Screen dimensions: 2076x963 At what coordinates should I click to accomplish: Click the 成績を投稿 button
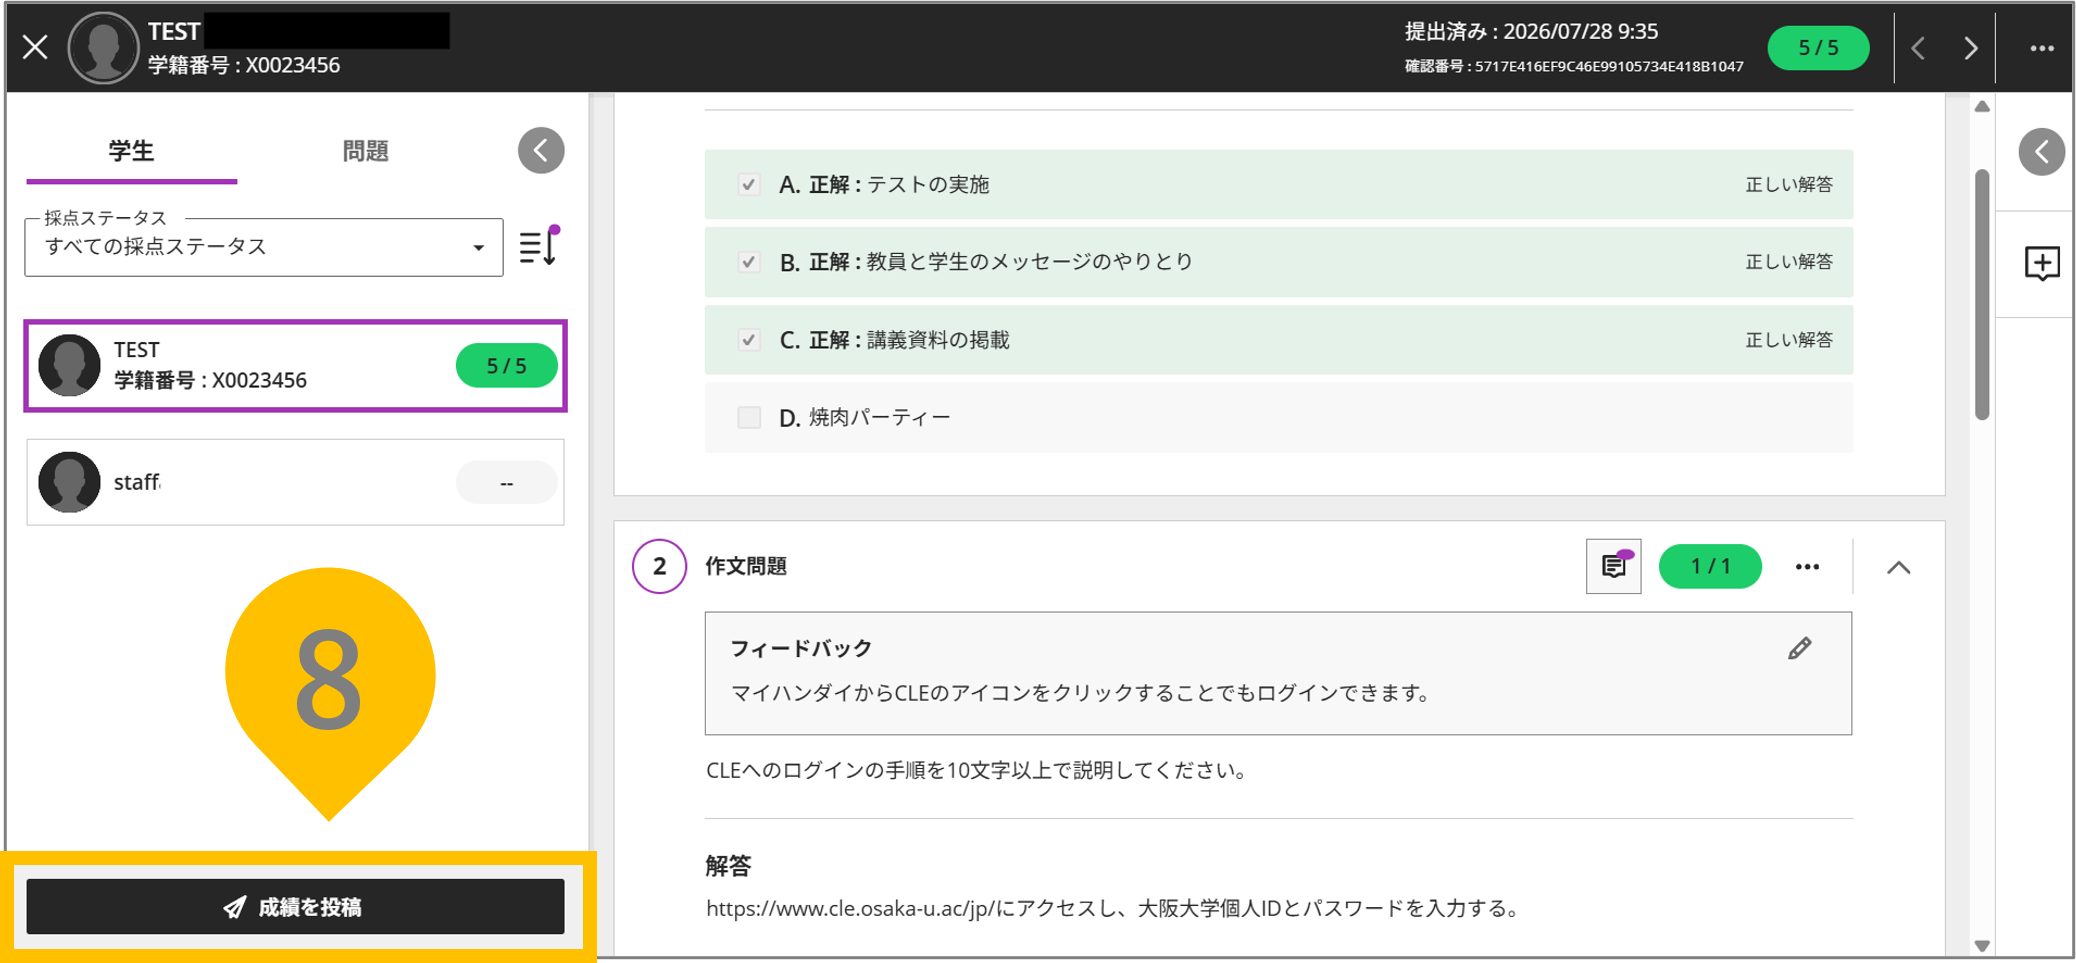click(x=296, y=907)
